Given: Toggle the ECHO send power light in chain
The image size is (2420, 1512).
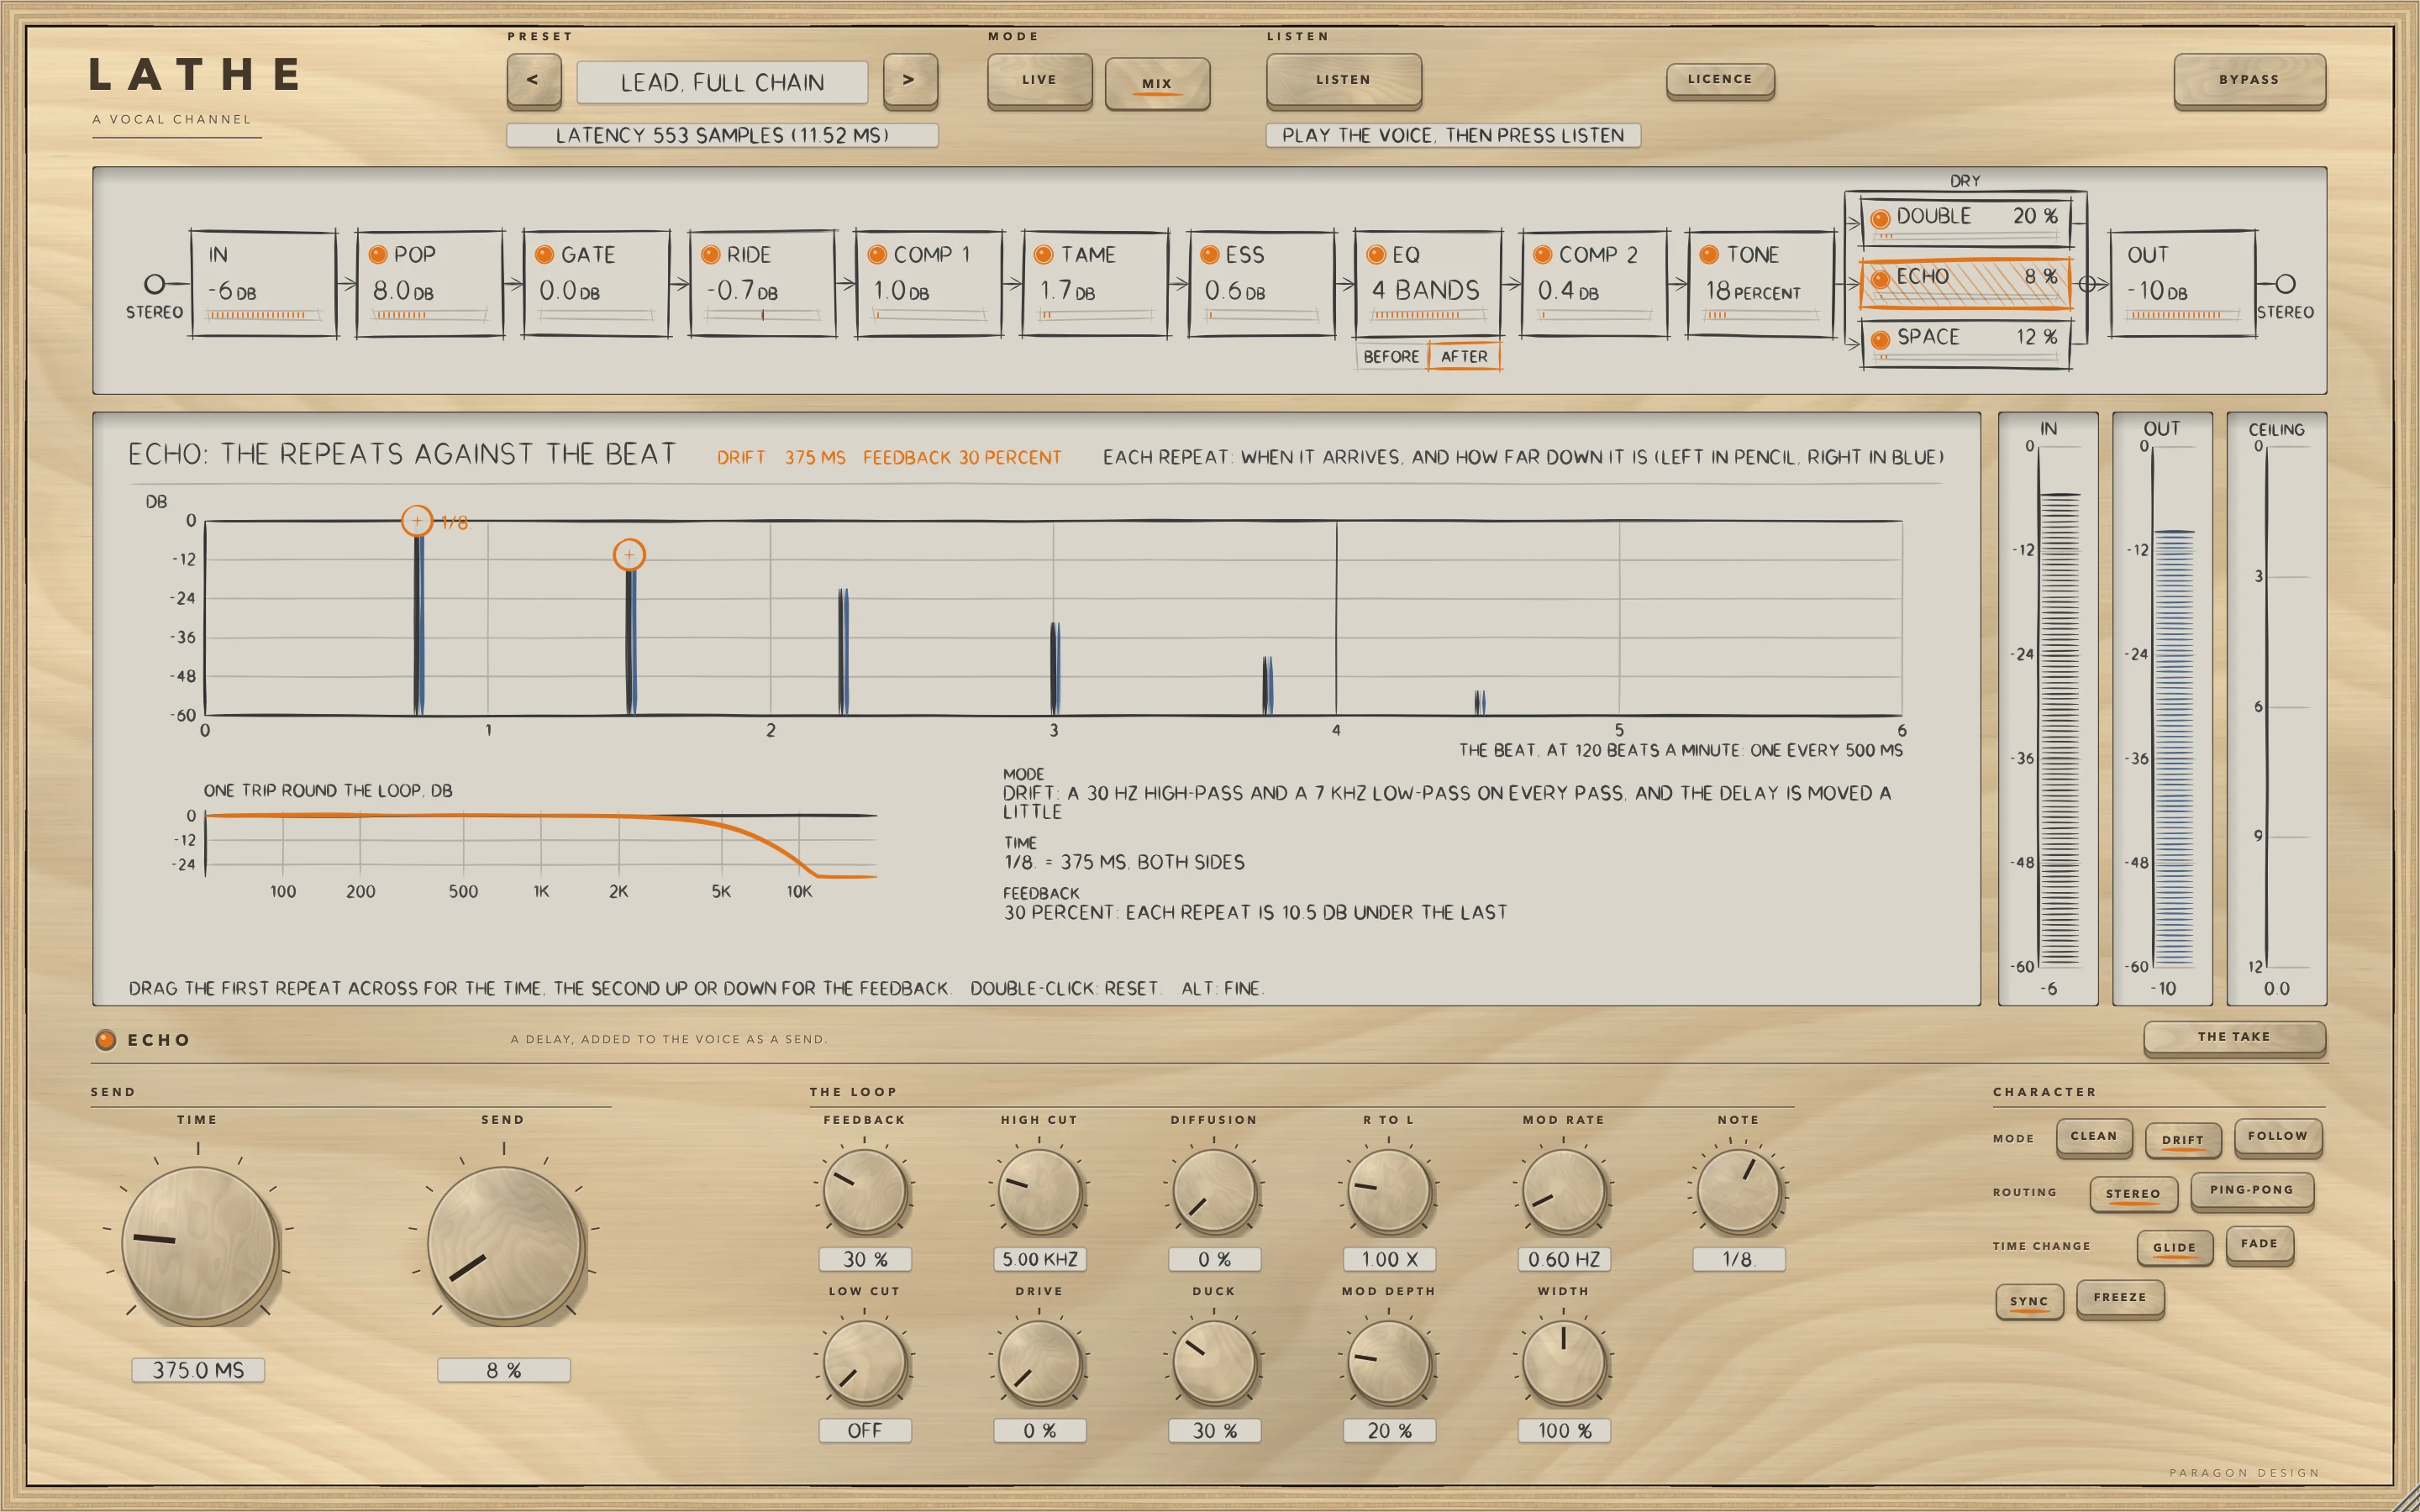Looking at the screenshot, I should point(1880,279).
